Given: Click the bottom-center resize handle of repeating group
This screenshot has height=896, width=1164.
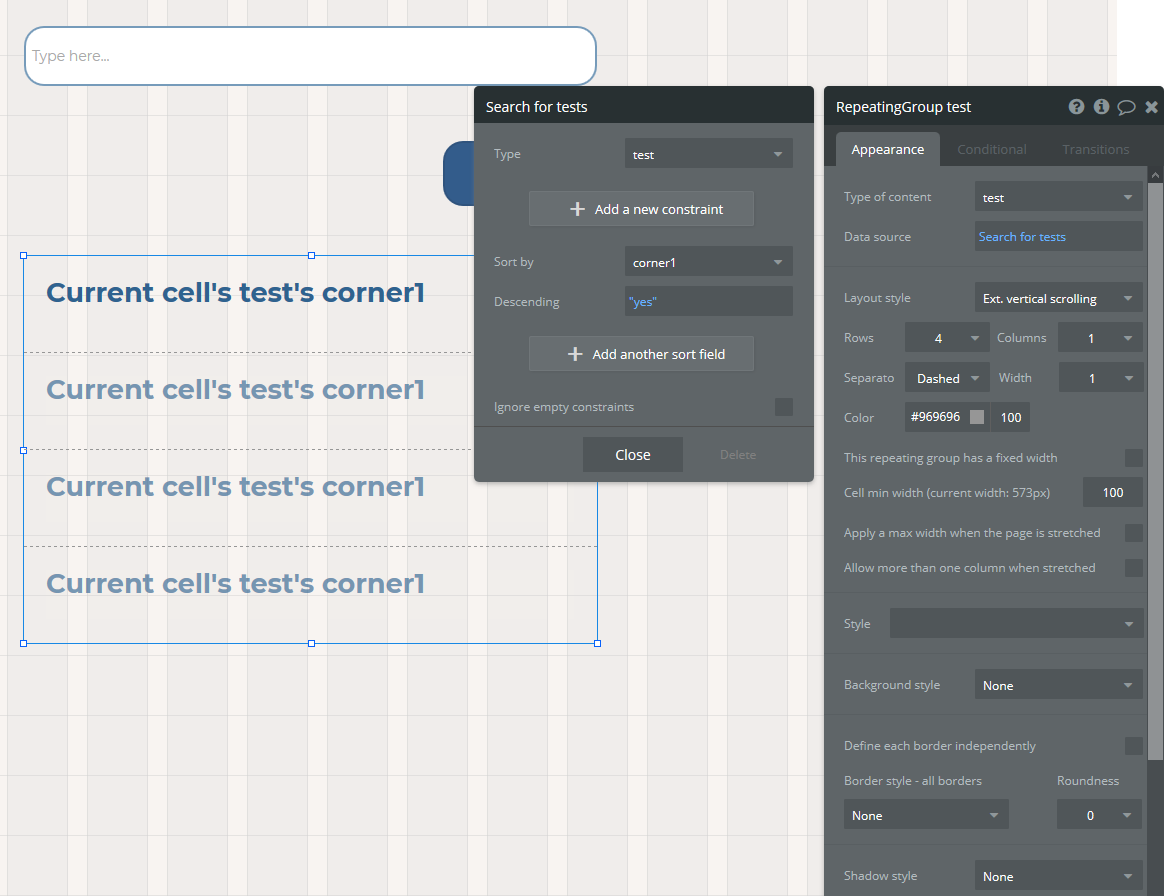Looking at the screenshot, I should tap(311, 644).
